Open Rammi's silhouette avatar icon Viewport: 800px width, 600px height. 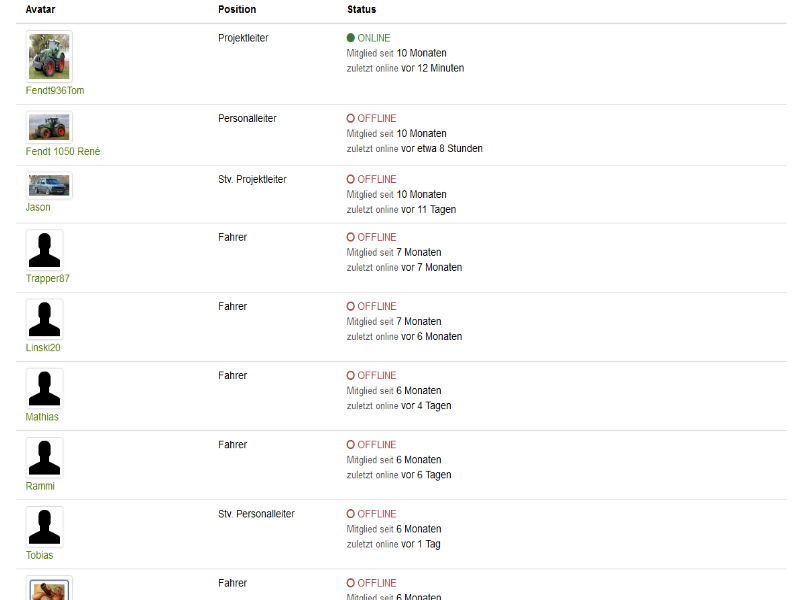pos(44,458)
